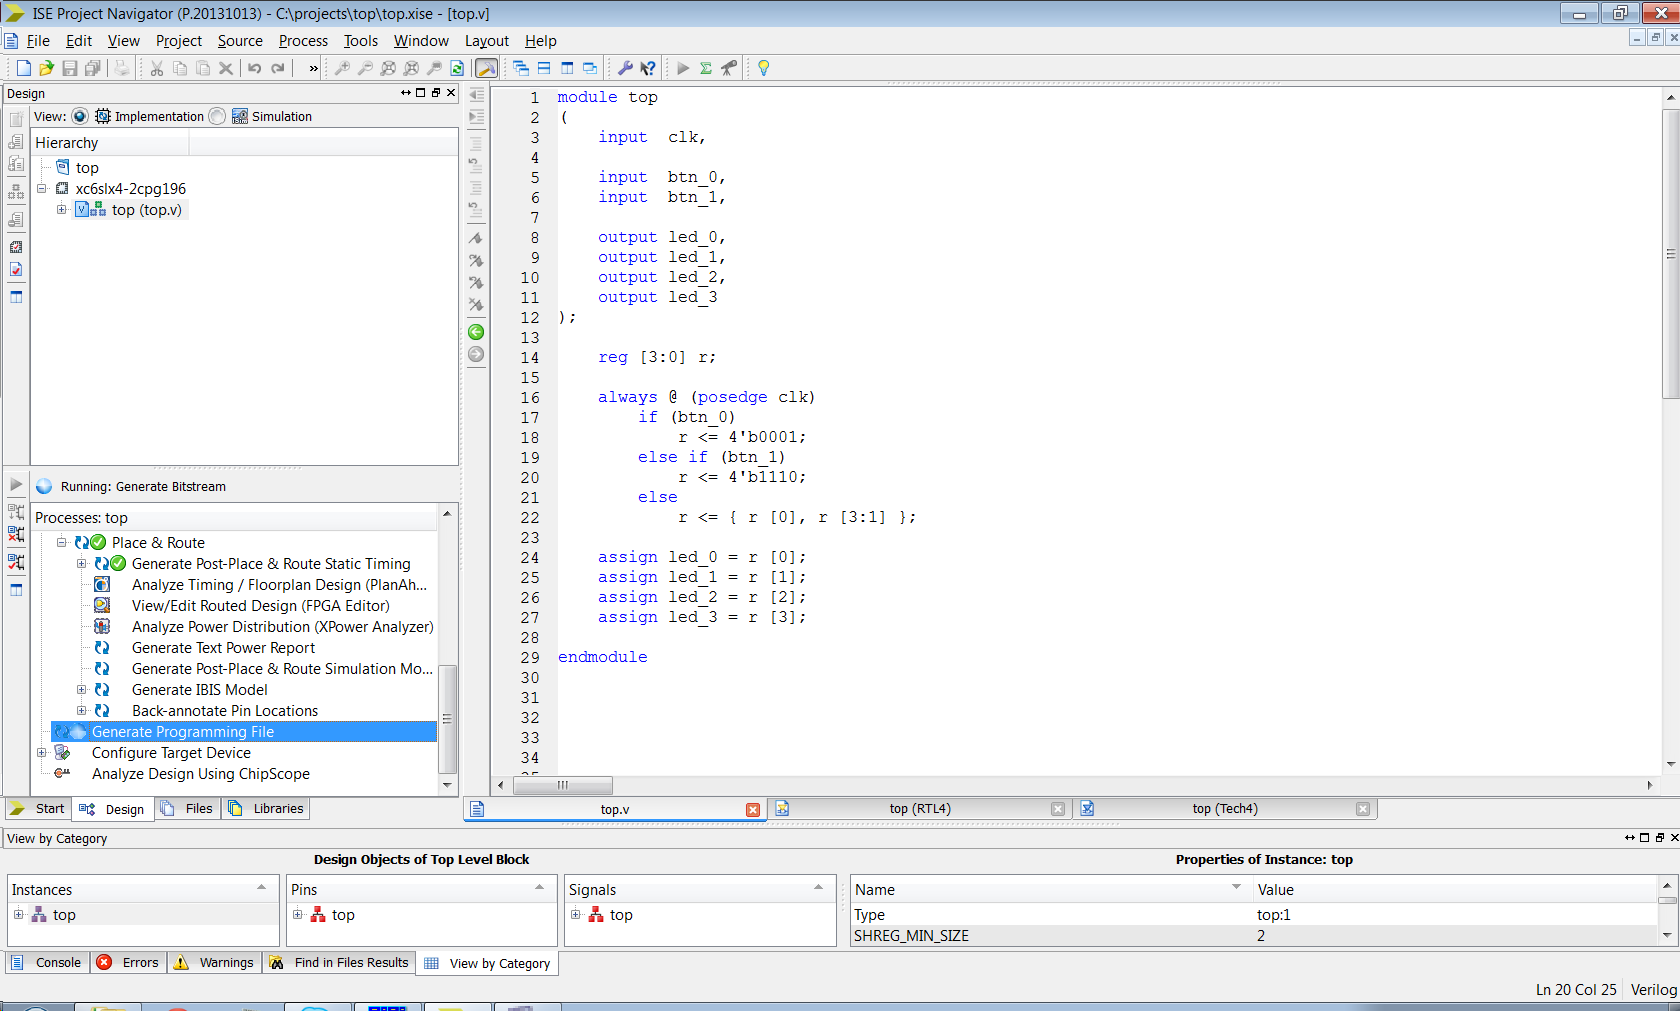Select the Implementation view radio button
1680x1011 pixels.
pos(80,116)
